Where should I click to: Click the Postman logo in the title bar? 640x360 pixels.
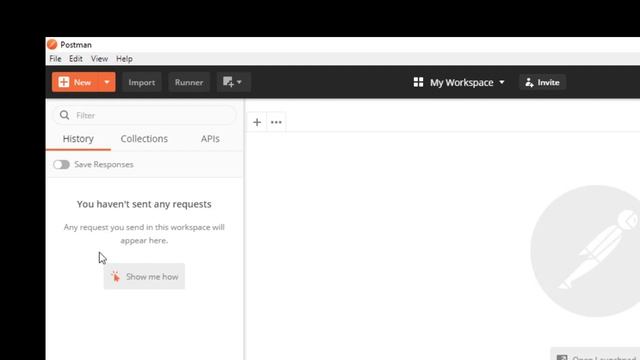point(52,44)
